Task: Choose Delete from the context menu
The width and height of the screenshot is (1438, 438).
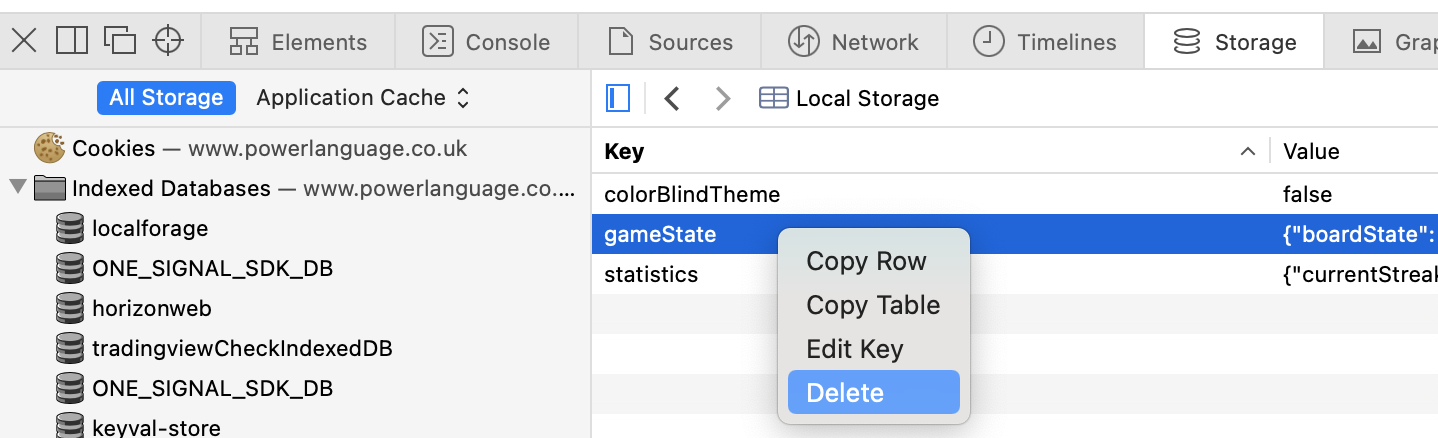Action: (x=874, y=393)
